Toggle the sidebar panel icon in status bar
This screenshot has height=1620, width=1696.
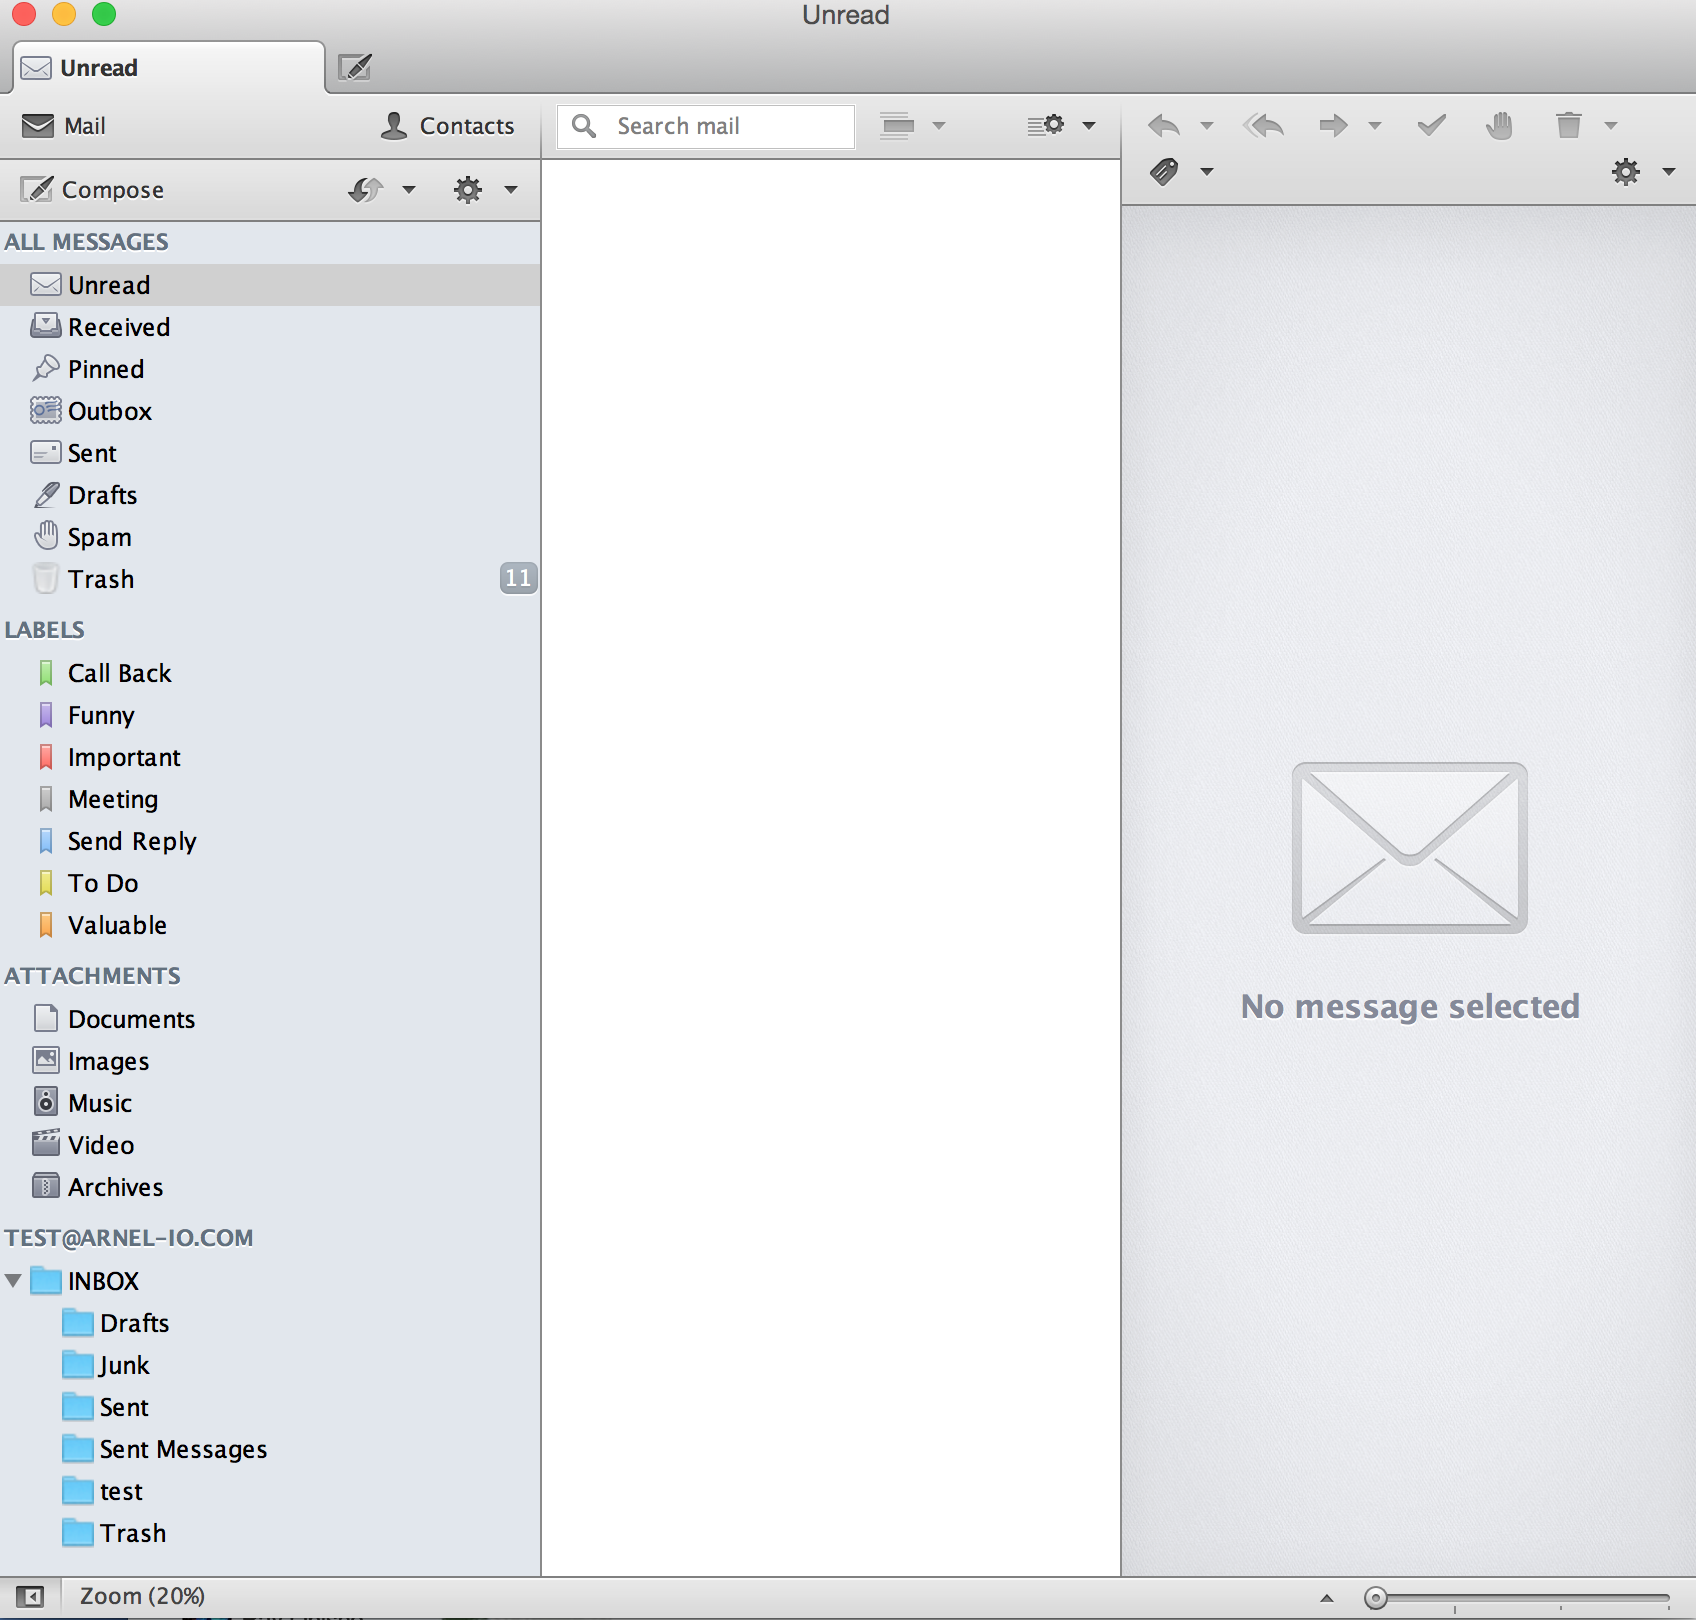pyautogui.click(x=30, y=1597)
